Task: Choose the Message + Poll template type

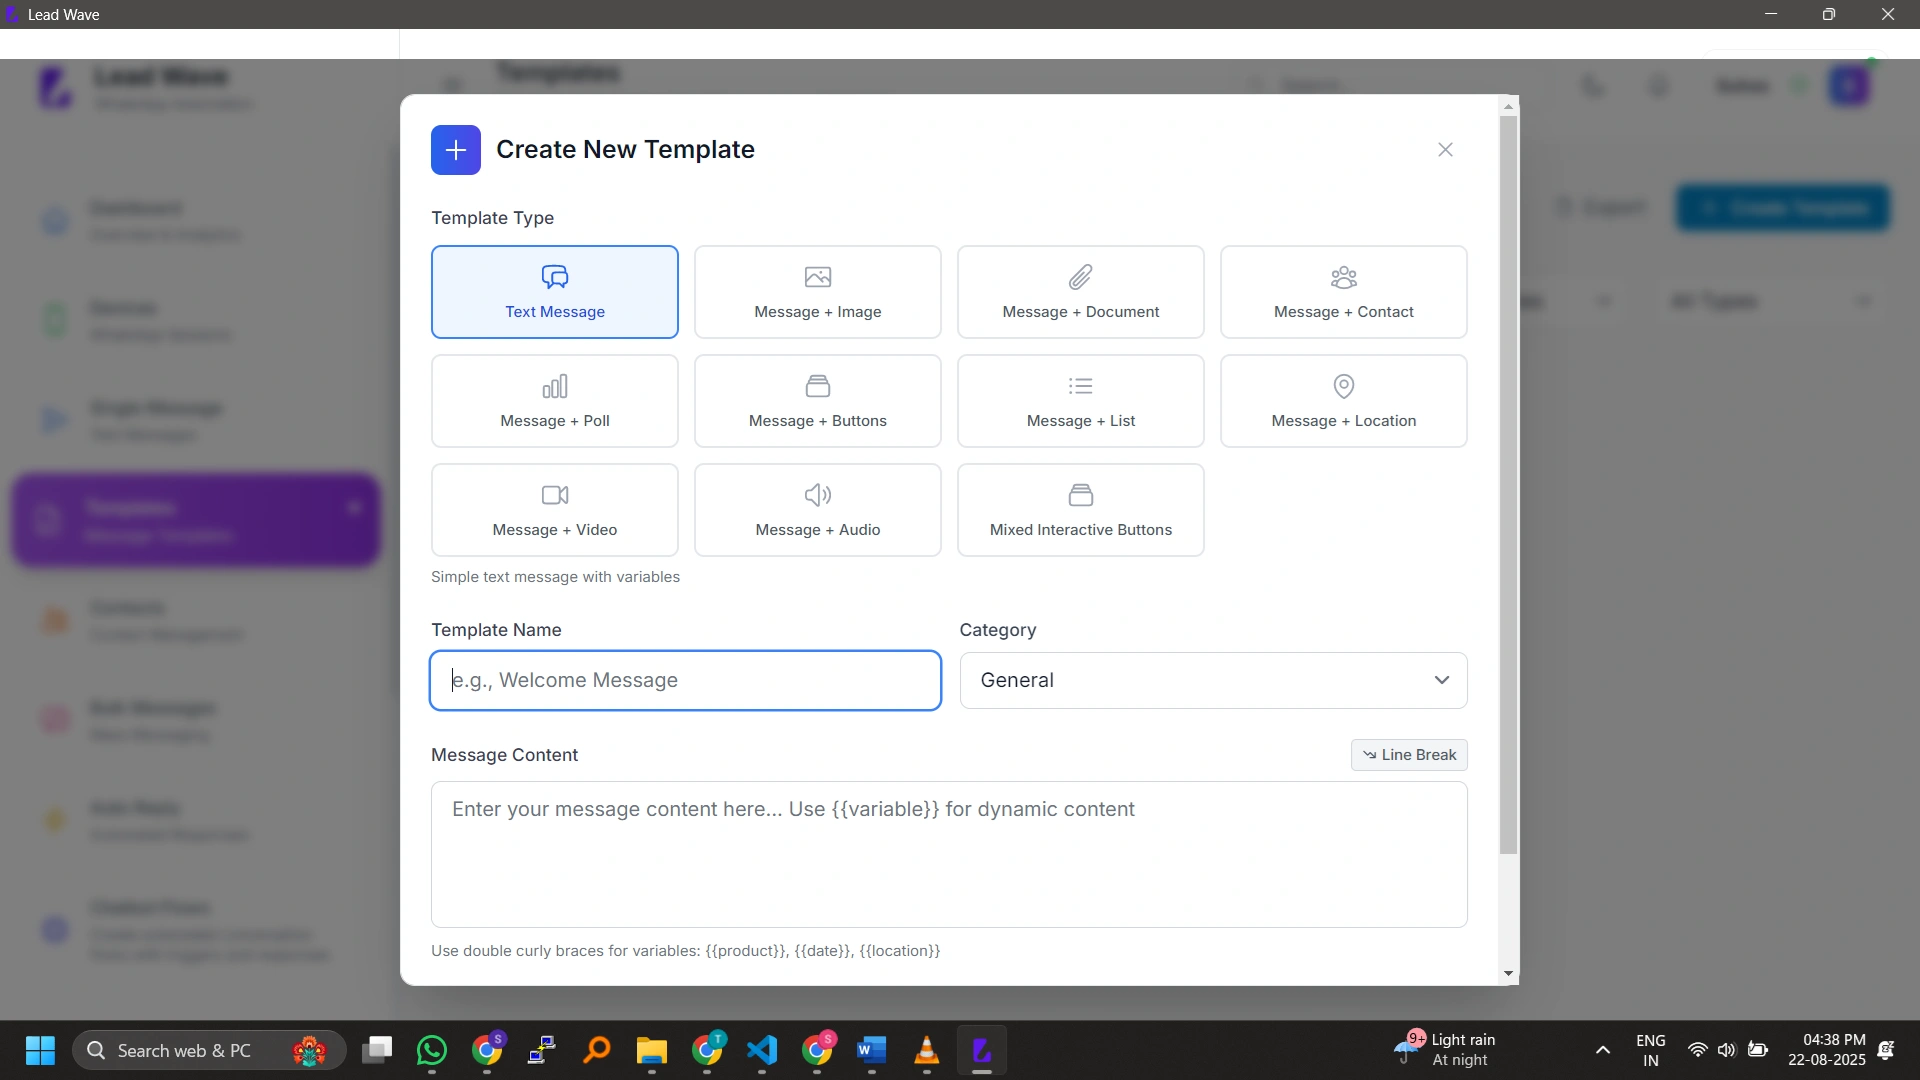Action: [554, 401]
